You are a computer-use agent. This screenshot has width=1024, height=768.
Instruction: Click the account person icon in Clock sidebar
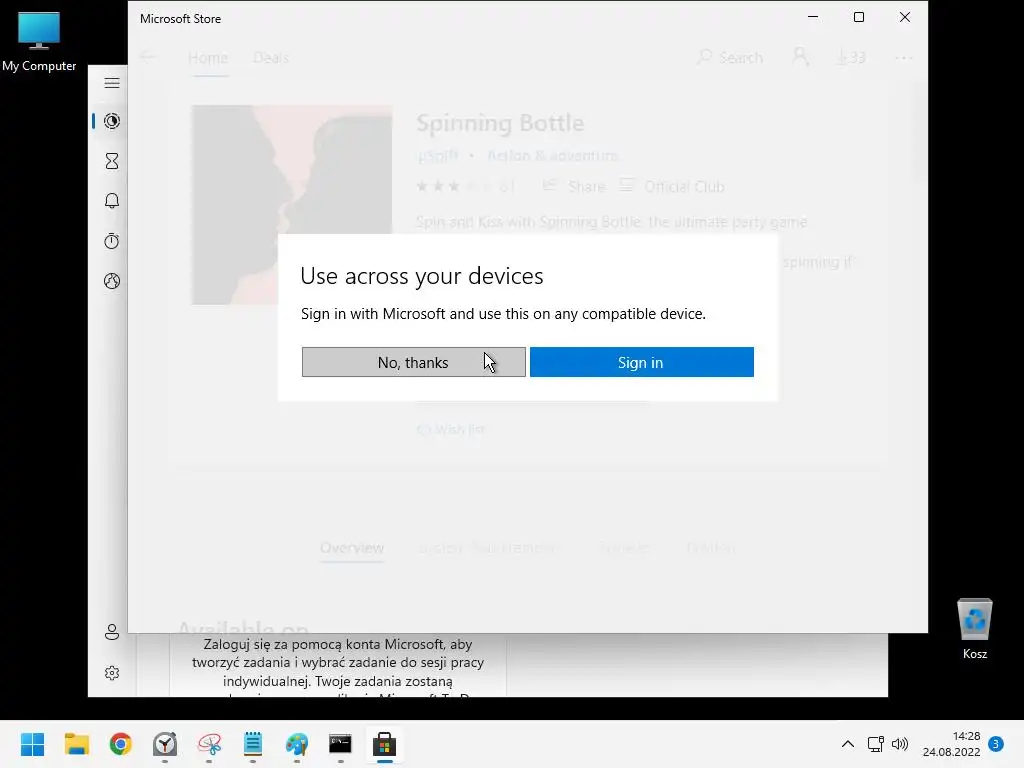112,632
